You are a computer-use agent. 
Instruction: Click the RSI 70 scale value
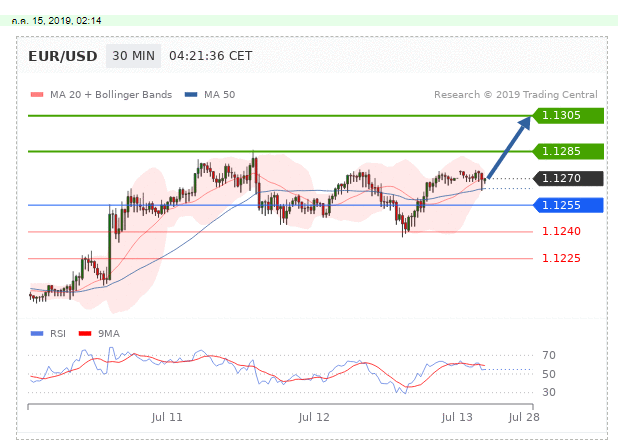[x=549, y=356]
